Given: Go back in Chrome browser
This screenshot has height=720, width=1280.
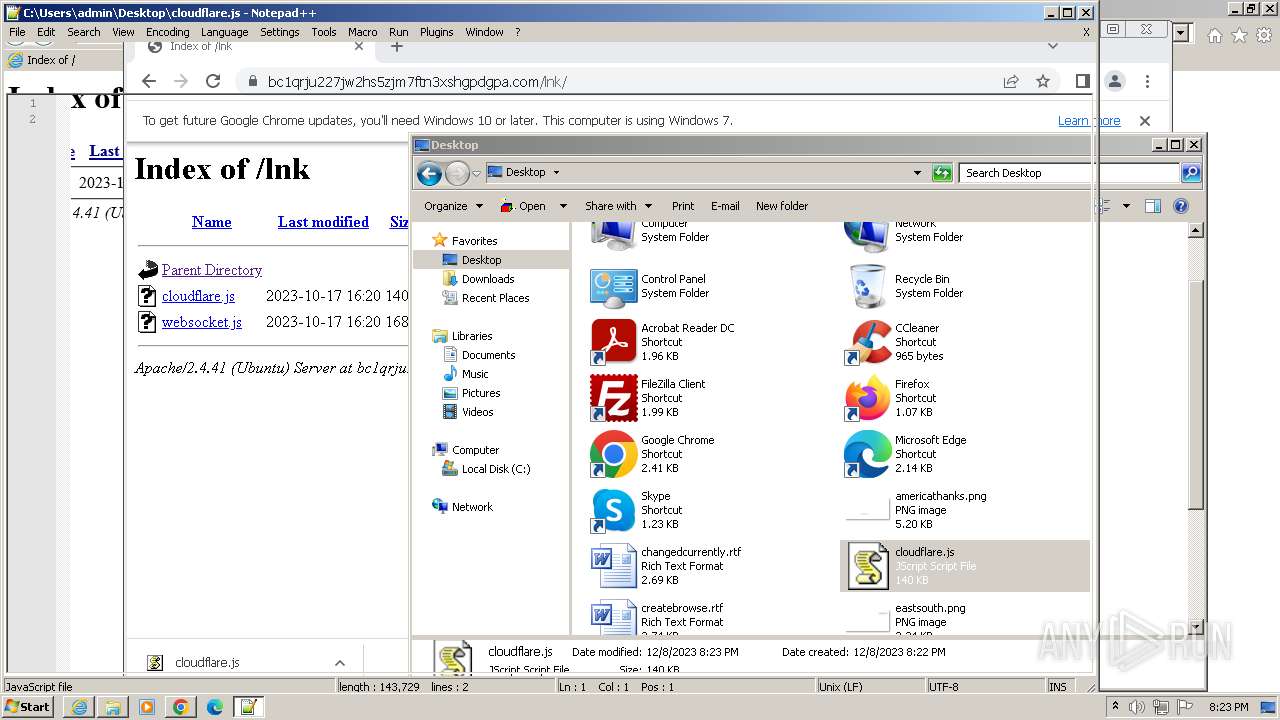Looking at the screenshot, I should pyautogui.click(x=149, y=82).
